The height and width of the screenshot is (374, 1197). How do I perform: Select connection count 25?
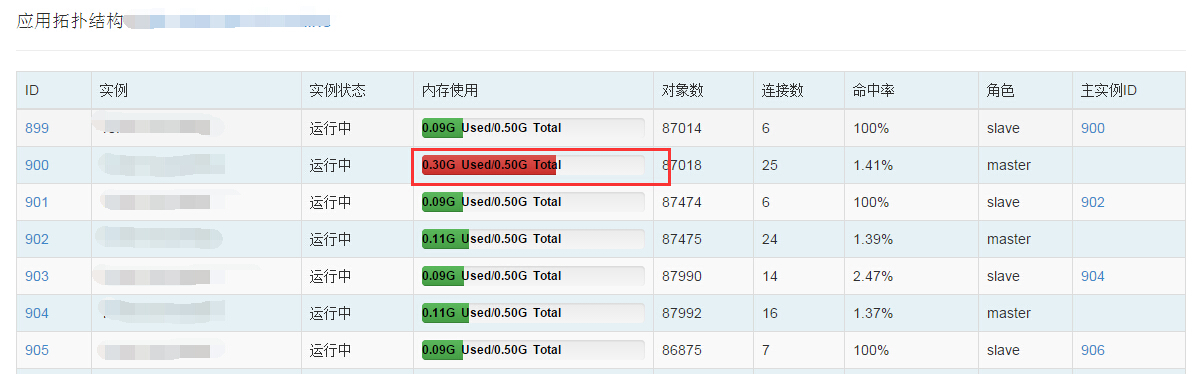770,165
